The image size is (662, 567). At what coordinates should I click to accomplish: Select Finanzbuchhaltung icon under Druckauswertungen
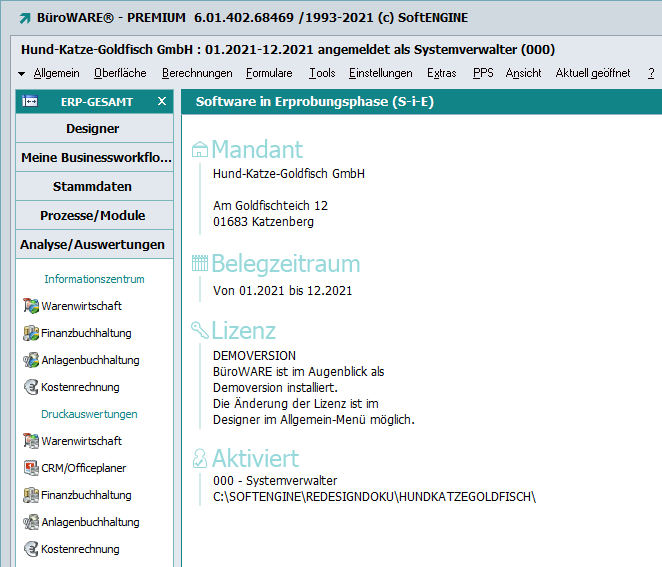pyautogui.click(x=31, y=495)
